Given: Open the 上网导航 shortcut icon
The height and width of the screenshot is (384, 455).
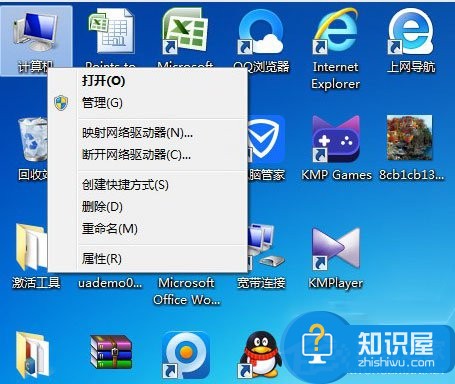Looking at the screenshot, I should [x=411, y=31].
